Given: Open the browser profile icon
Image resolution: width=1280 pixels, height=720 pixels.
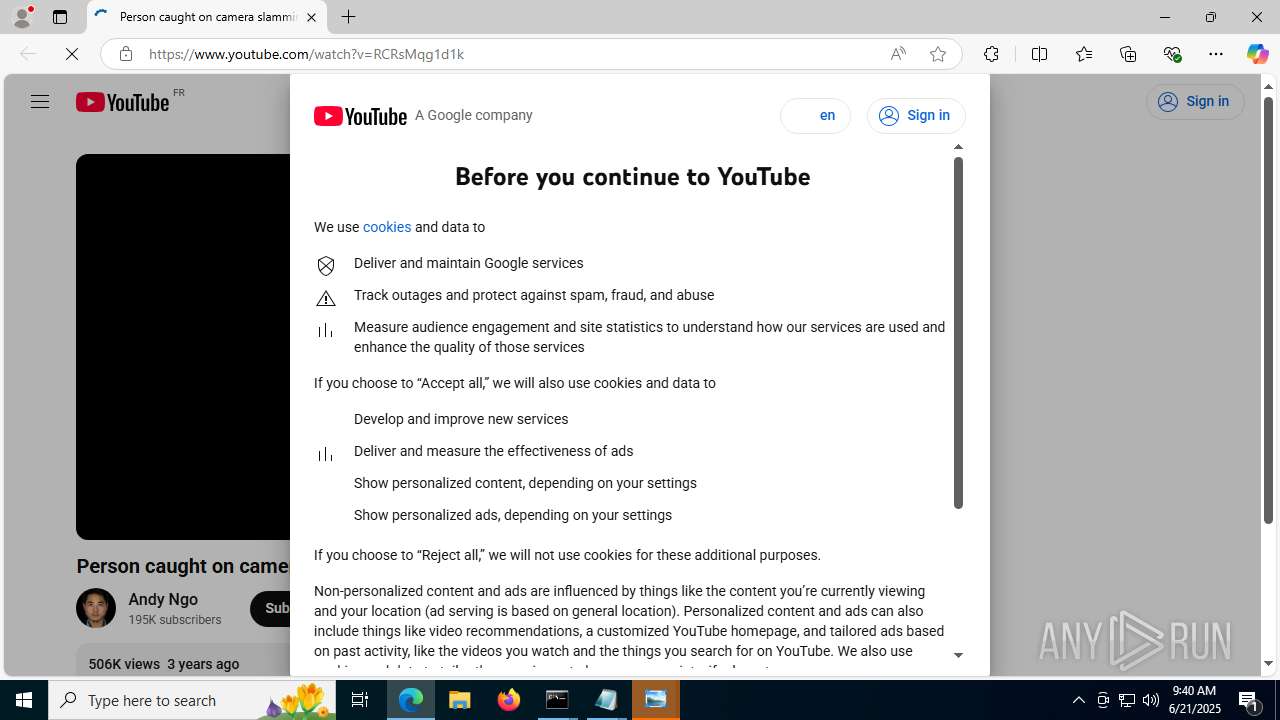Looking at the screenshot, I should (22, 17).
